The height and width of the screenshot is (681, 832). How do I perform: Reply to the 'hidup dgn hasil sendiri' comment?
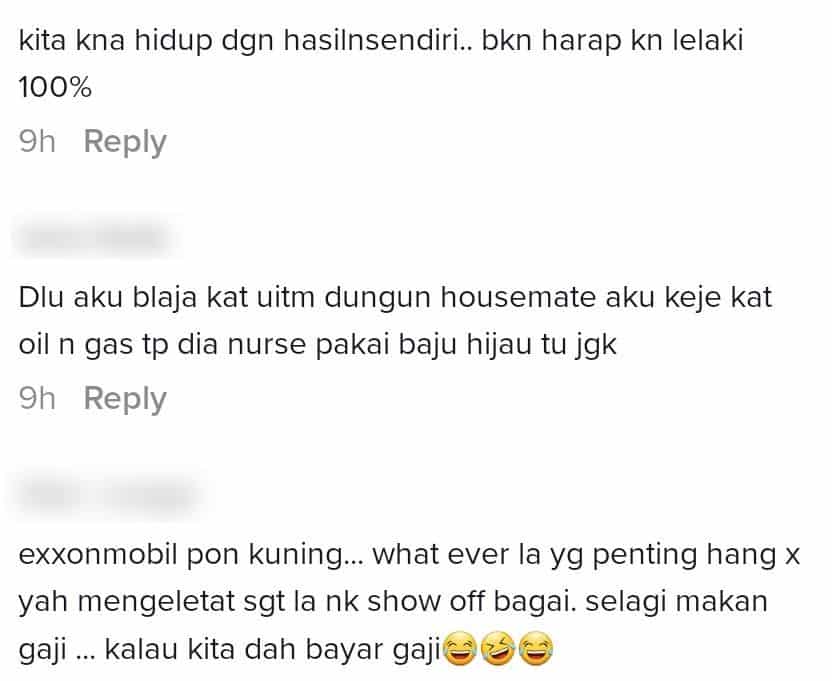point(125,142)
